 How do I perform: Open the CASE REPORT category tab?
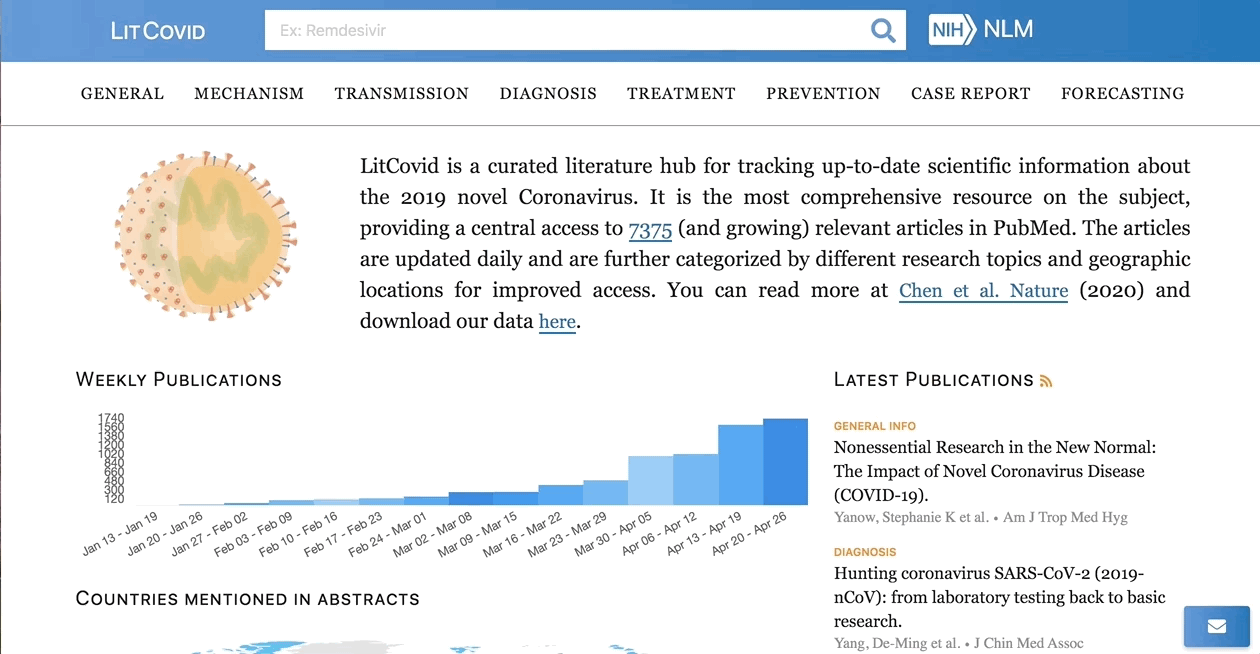pyautogui.click(x=970, y=93)
